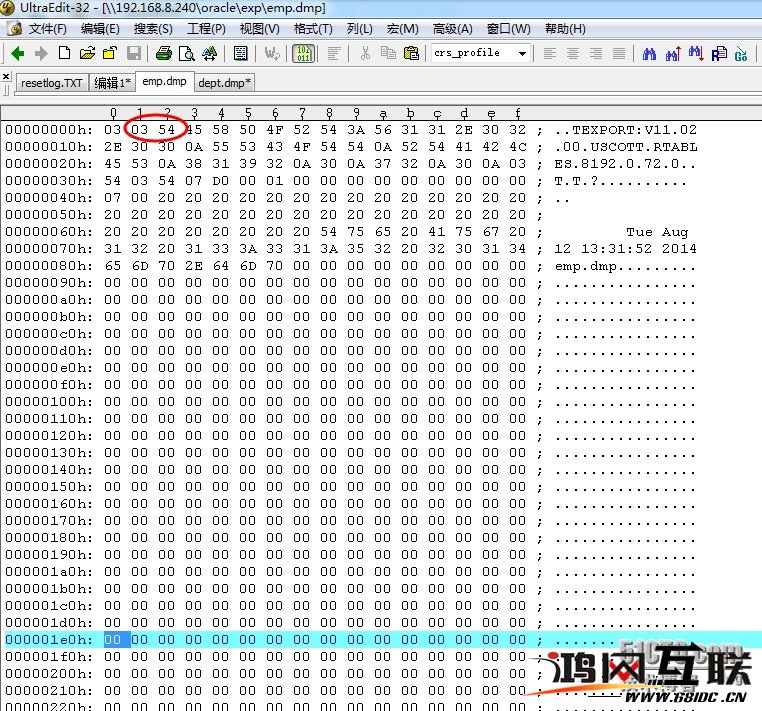Open the 编辑(E) menu
Viewport: 762px width, 711px height.
(x=100, y=29)
